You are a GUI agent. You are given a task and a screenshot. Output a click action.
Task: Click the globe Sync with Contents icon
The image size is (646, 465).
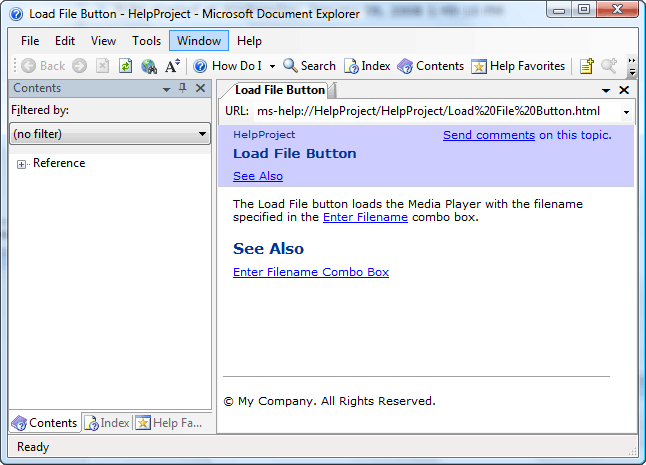click(x=149, y=66)
